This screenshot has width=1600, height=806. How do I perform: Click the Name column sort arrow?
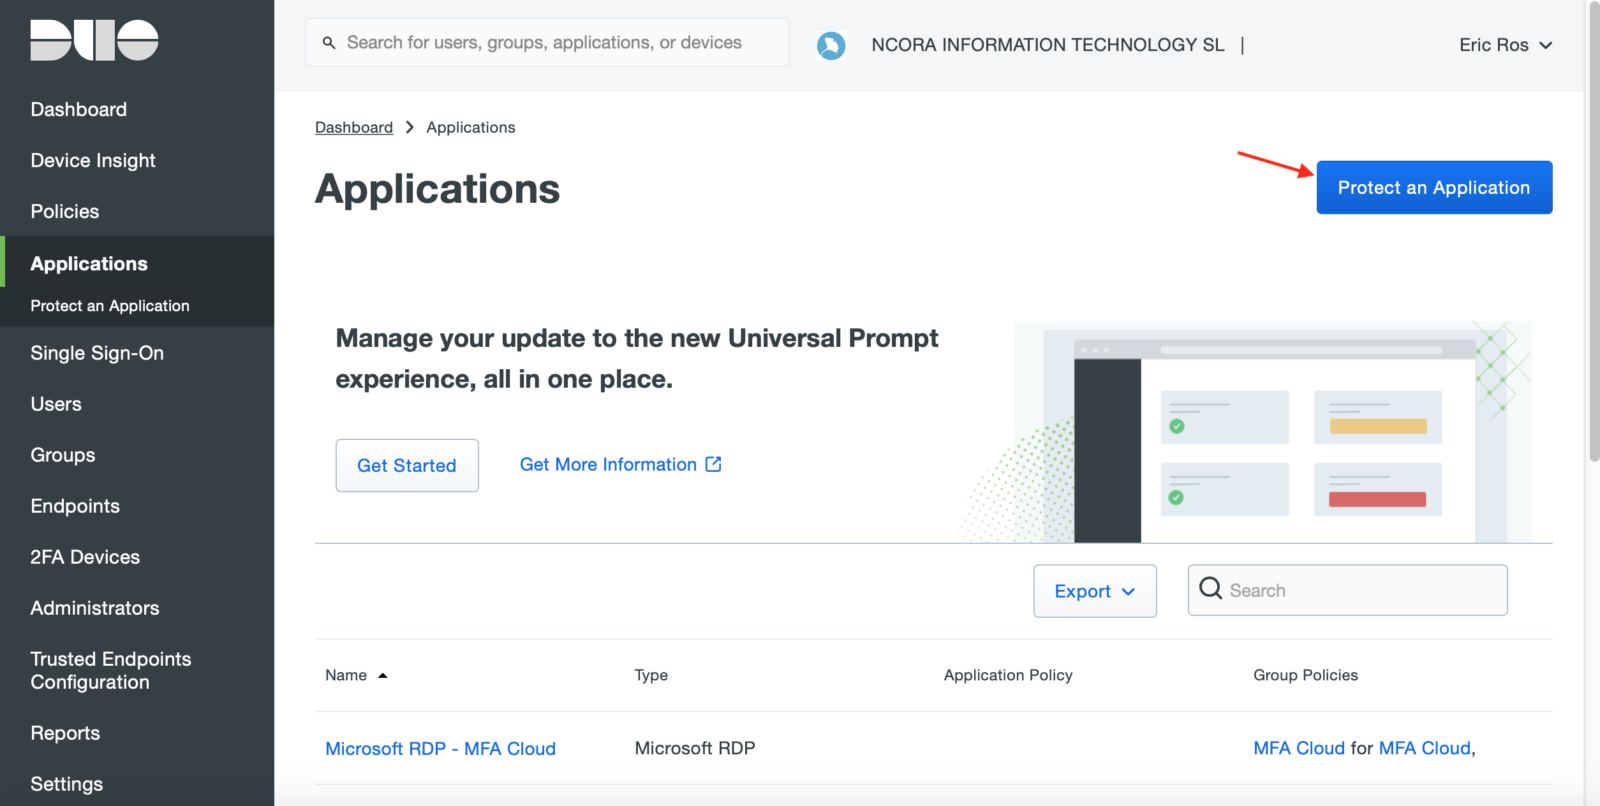click(x=382, y=676)
